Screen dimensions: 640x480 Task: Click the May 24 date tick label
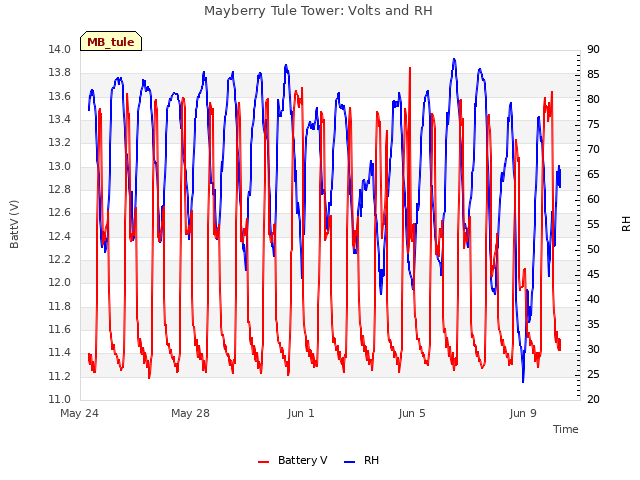pos(79,413)
